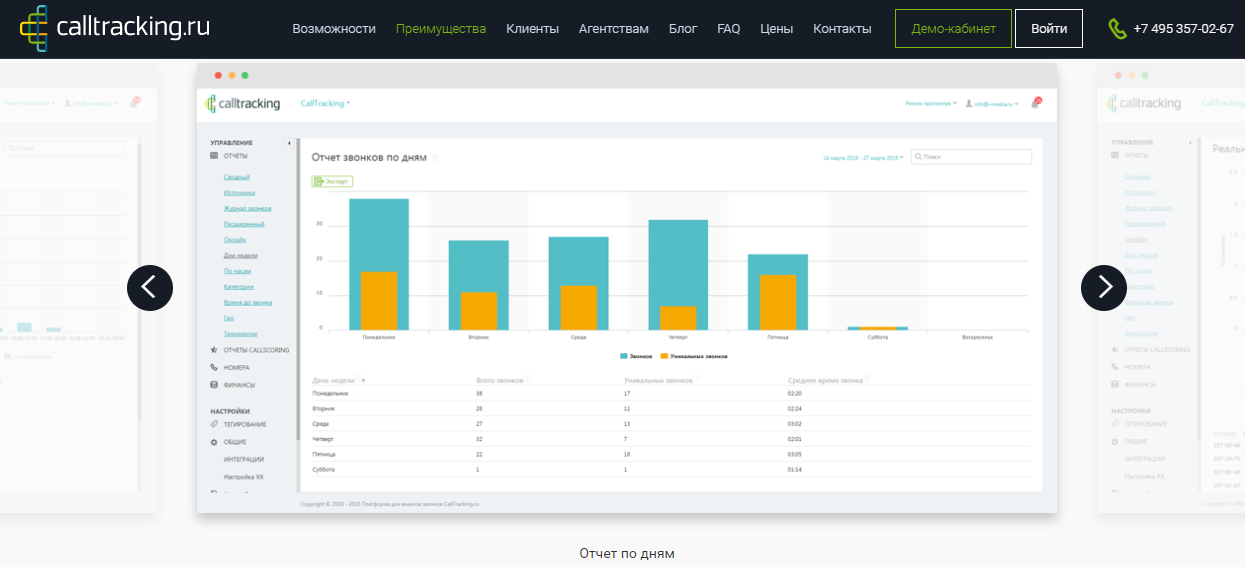
Task: Toggle Уникальных звонков legend series
Action: (693, 356)
